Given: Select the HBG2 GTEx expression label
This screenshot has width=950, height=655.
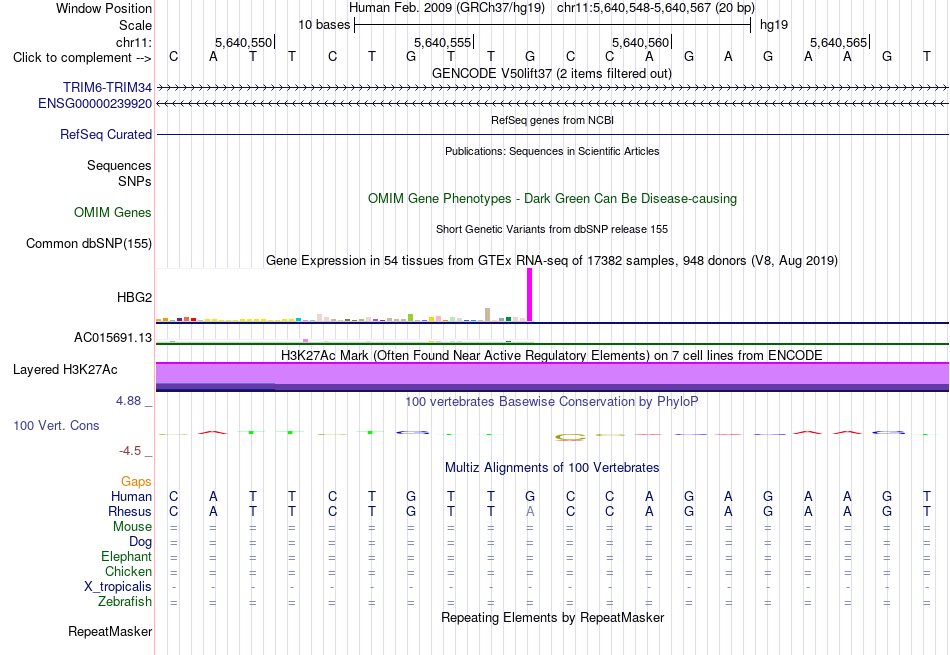Looking at the screenshot, I should tap(135, 298).
